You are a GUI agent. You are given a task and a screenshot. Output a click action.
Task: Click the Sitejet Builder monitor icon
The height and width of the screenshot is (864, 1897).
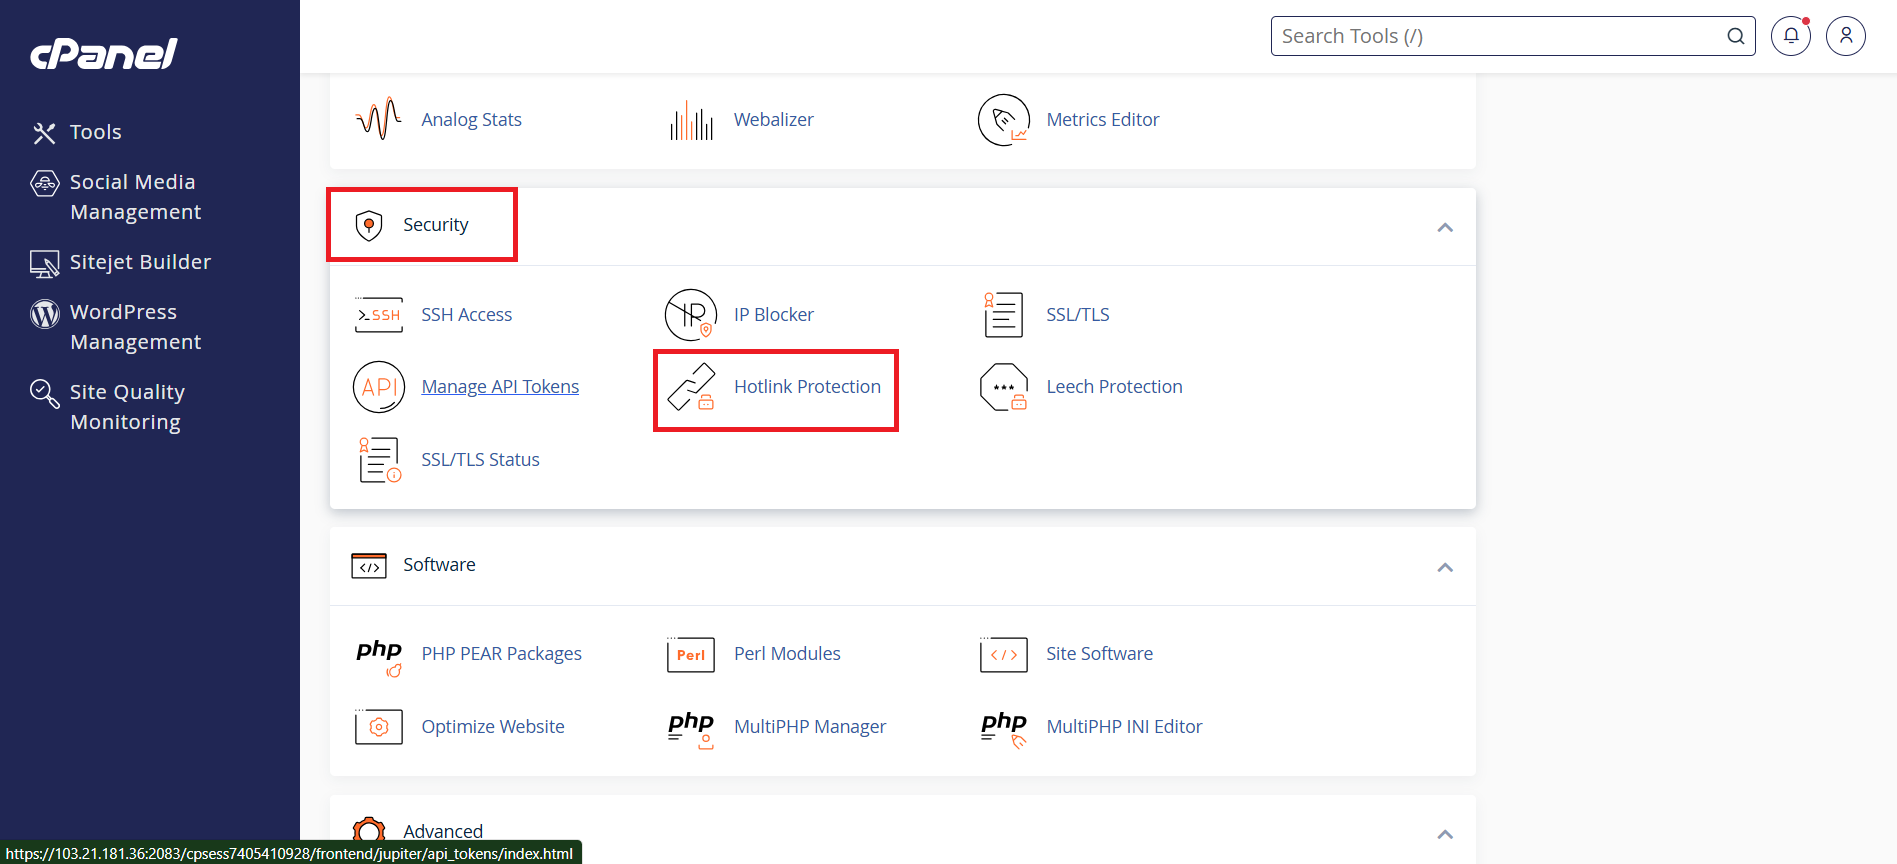tap(45, 264)
